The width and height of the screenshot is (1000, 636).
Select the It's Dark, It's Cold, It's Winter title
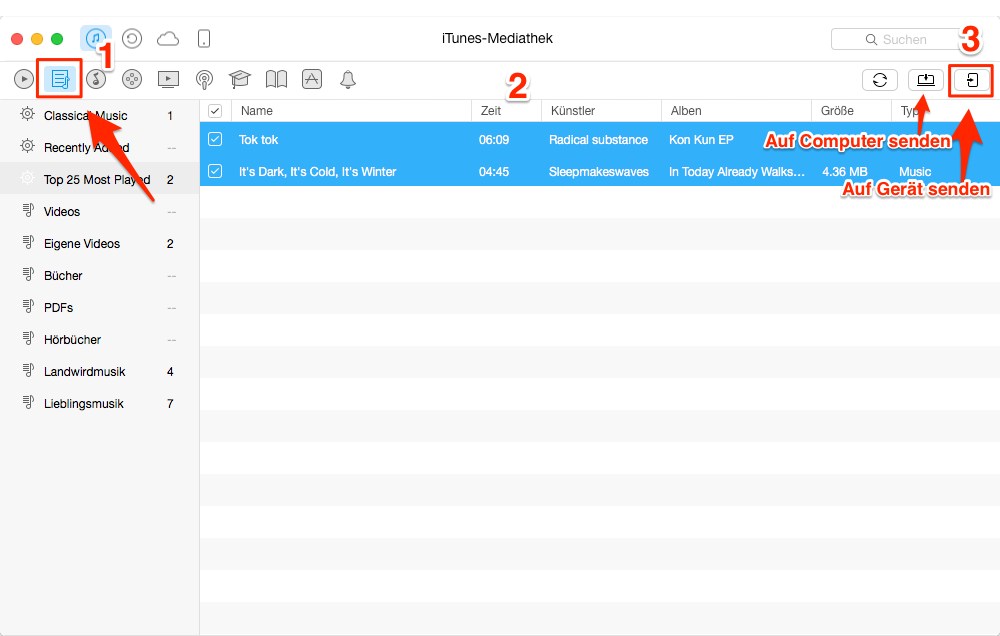coord(318,172)
